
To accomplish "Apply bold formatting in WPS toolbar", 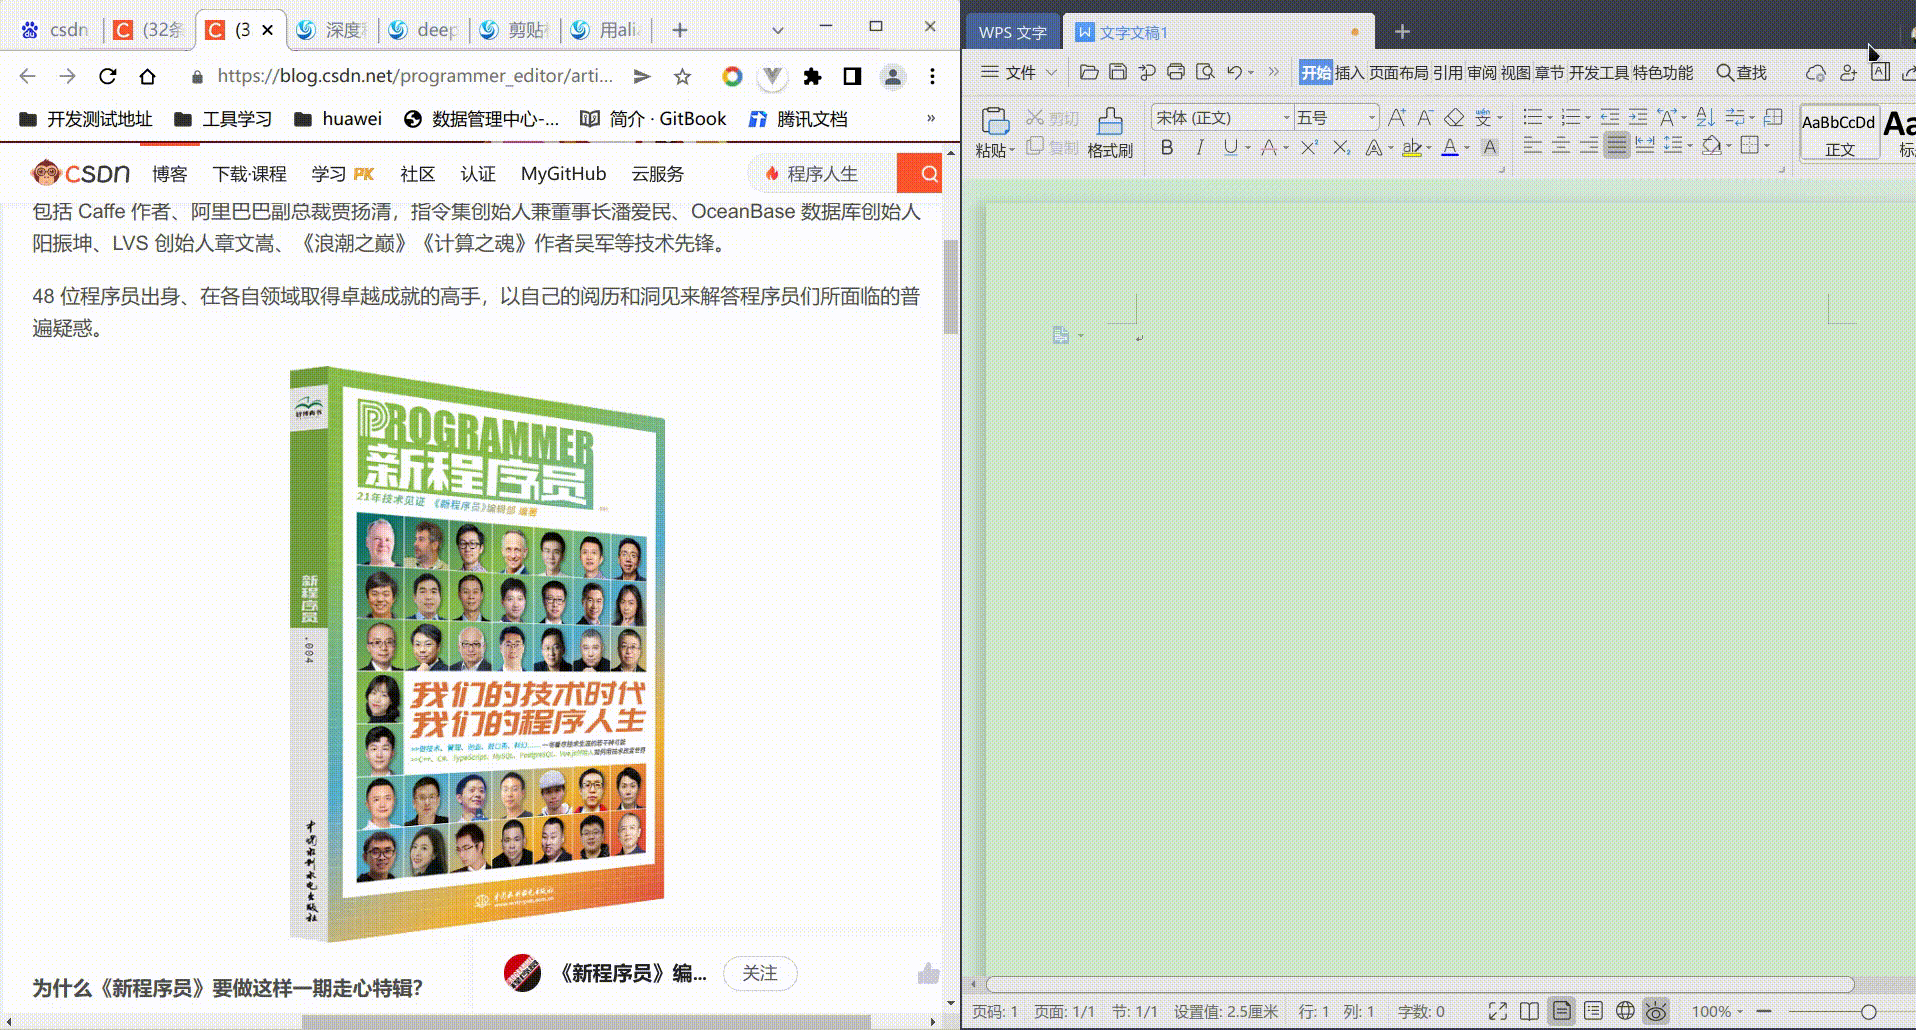I will pyautogui.click(x=1168, y=147).
